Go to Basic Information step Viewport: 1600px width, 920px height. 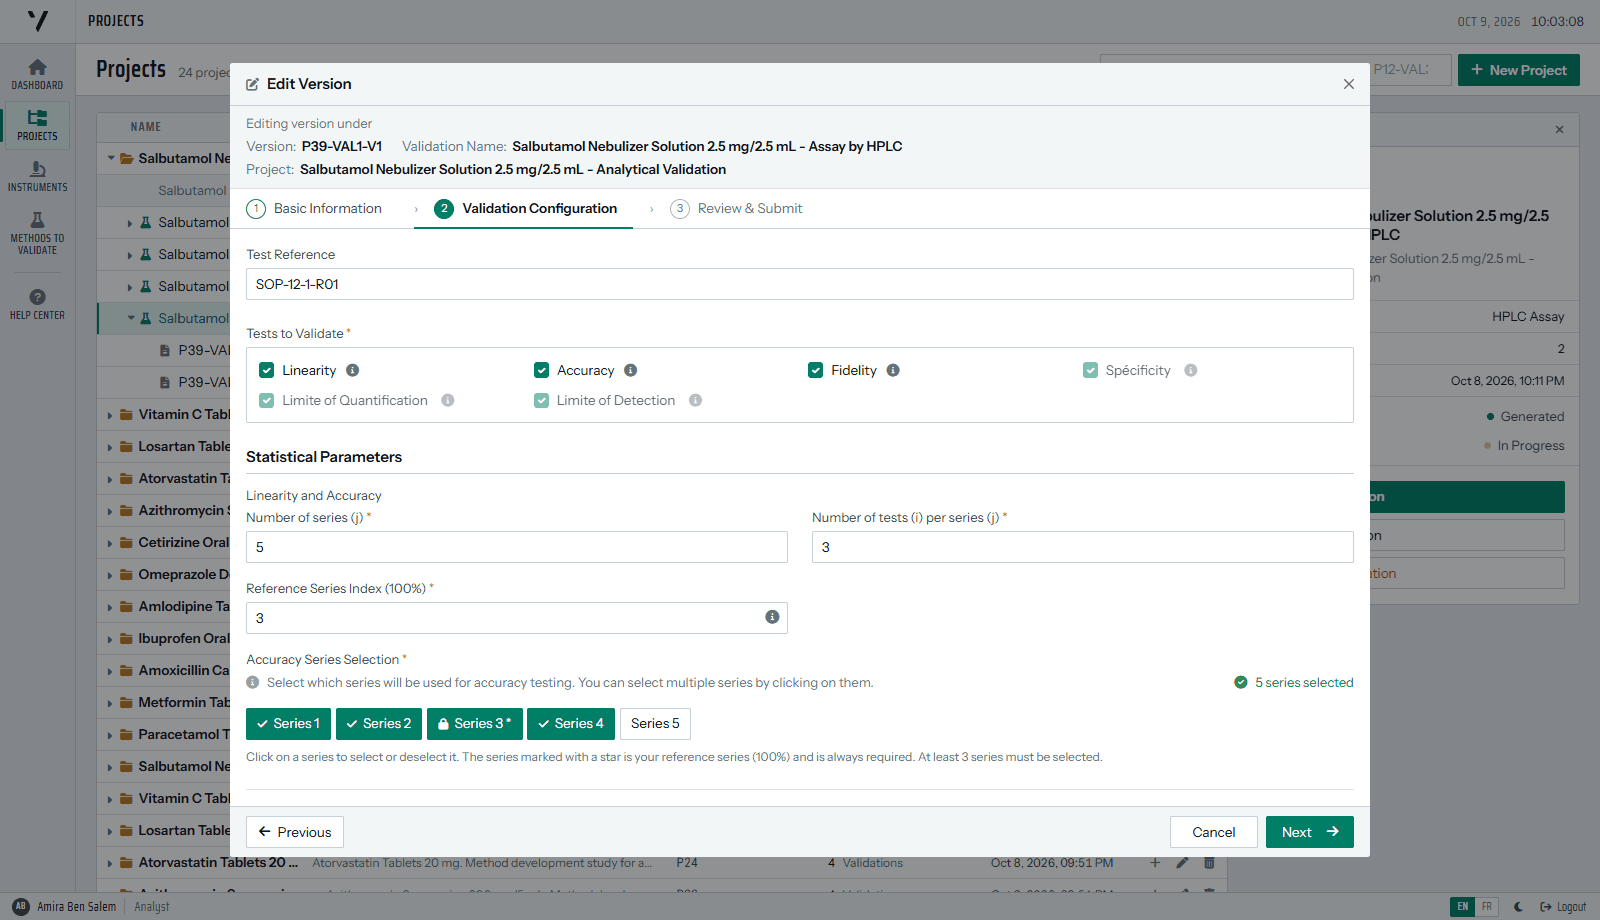[x=315, y=208]
